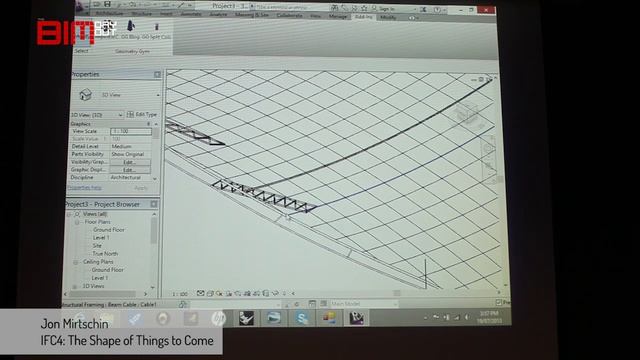The height and width of the screenshot is (360, 640).
Task: Click the Help question mark icon
Action: coord(438,9)
